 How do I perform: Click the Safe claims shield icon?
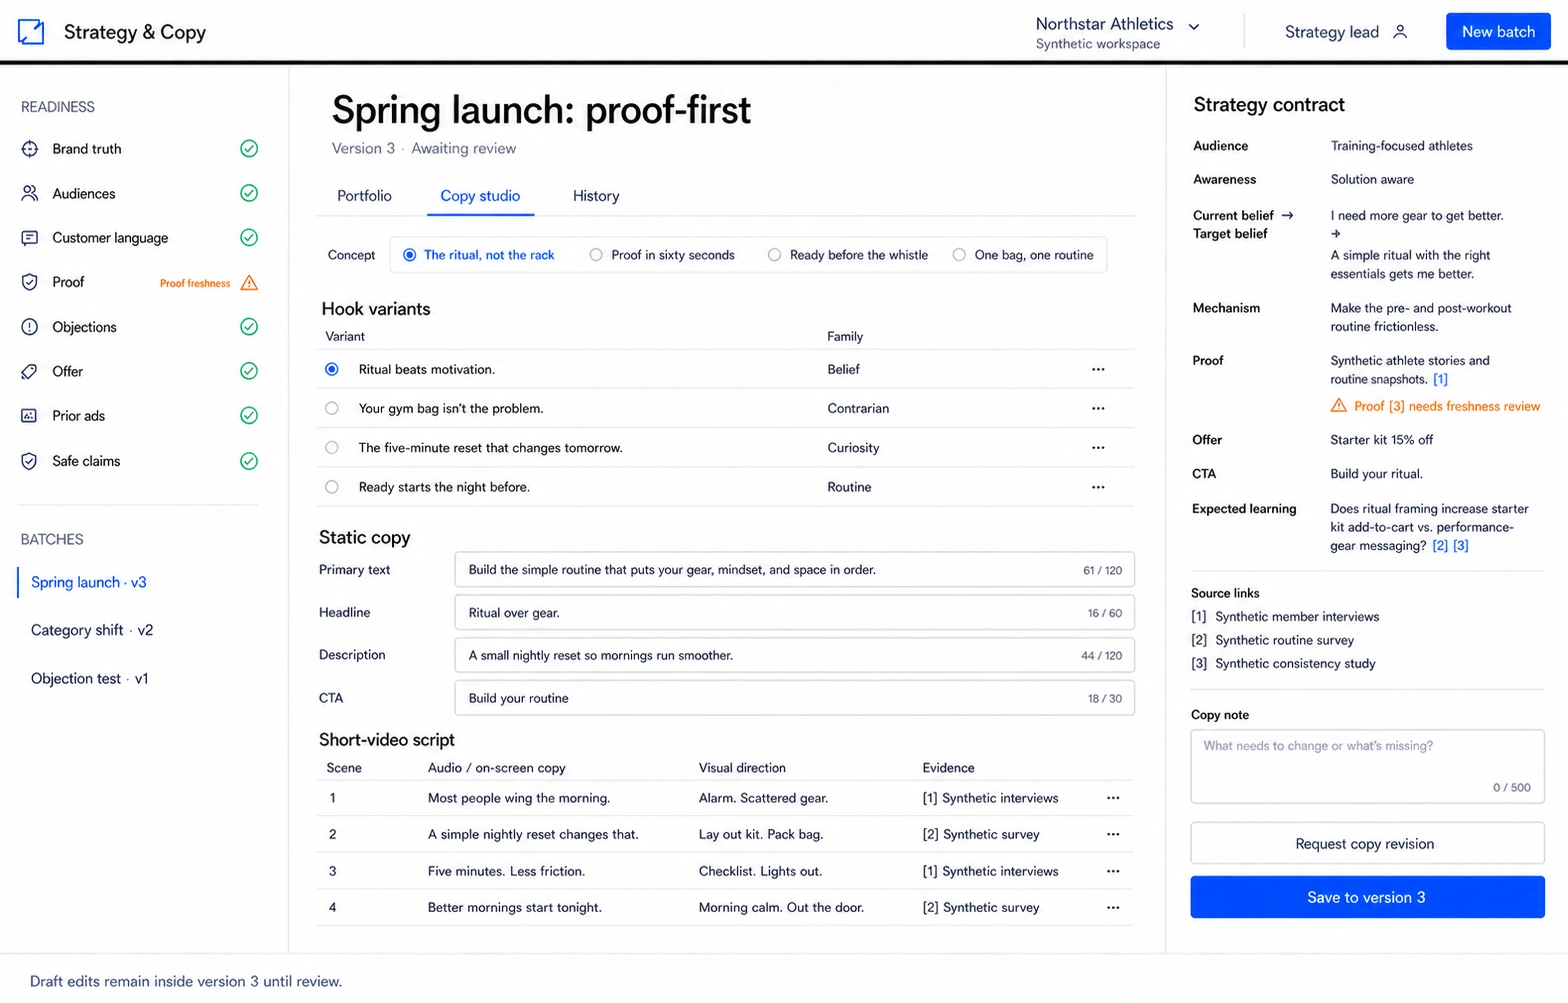(30, 461)
